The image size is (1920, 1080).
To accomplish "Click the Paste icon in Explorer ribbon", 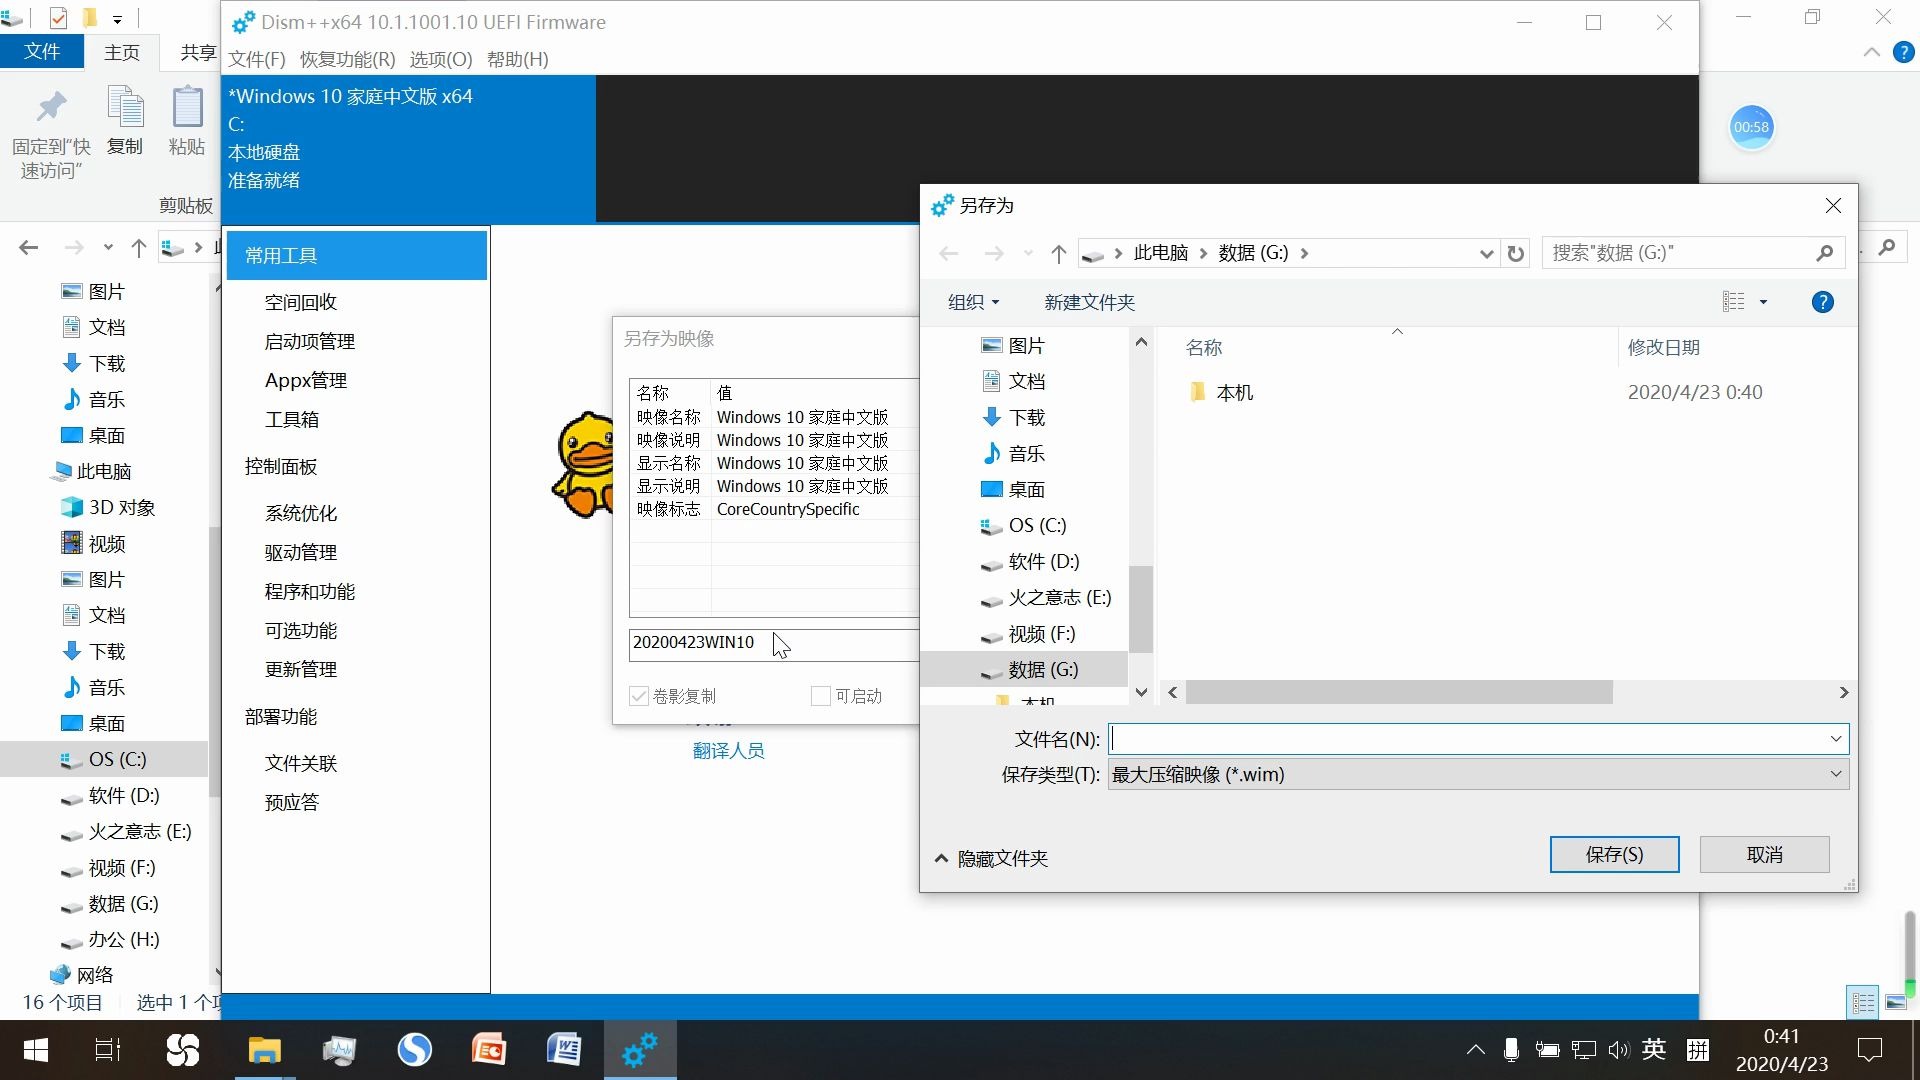I will [x=187, y=107].
